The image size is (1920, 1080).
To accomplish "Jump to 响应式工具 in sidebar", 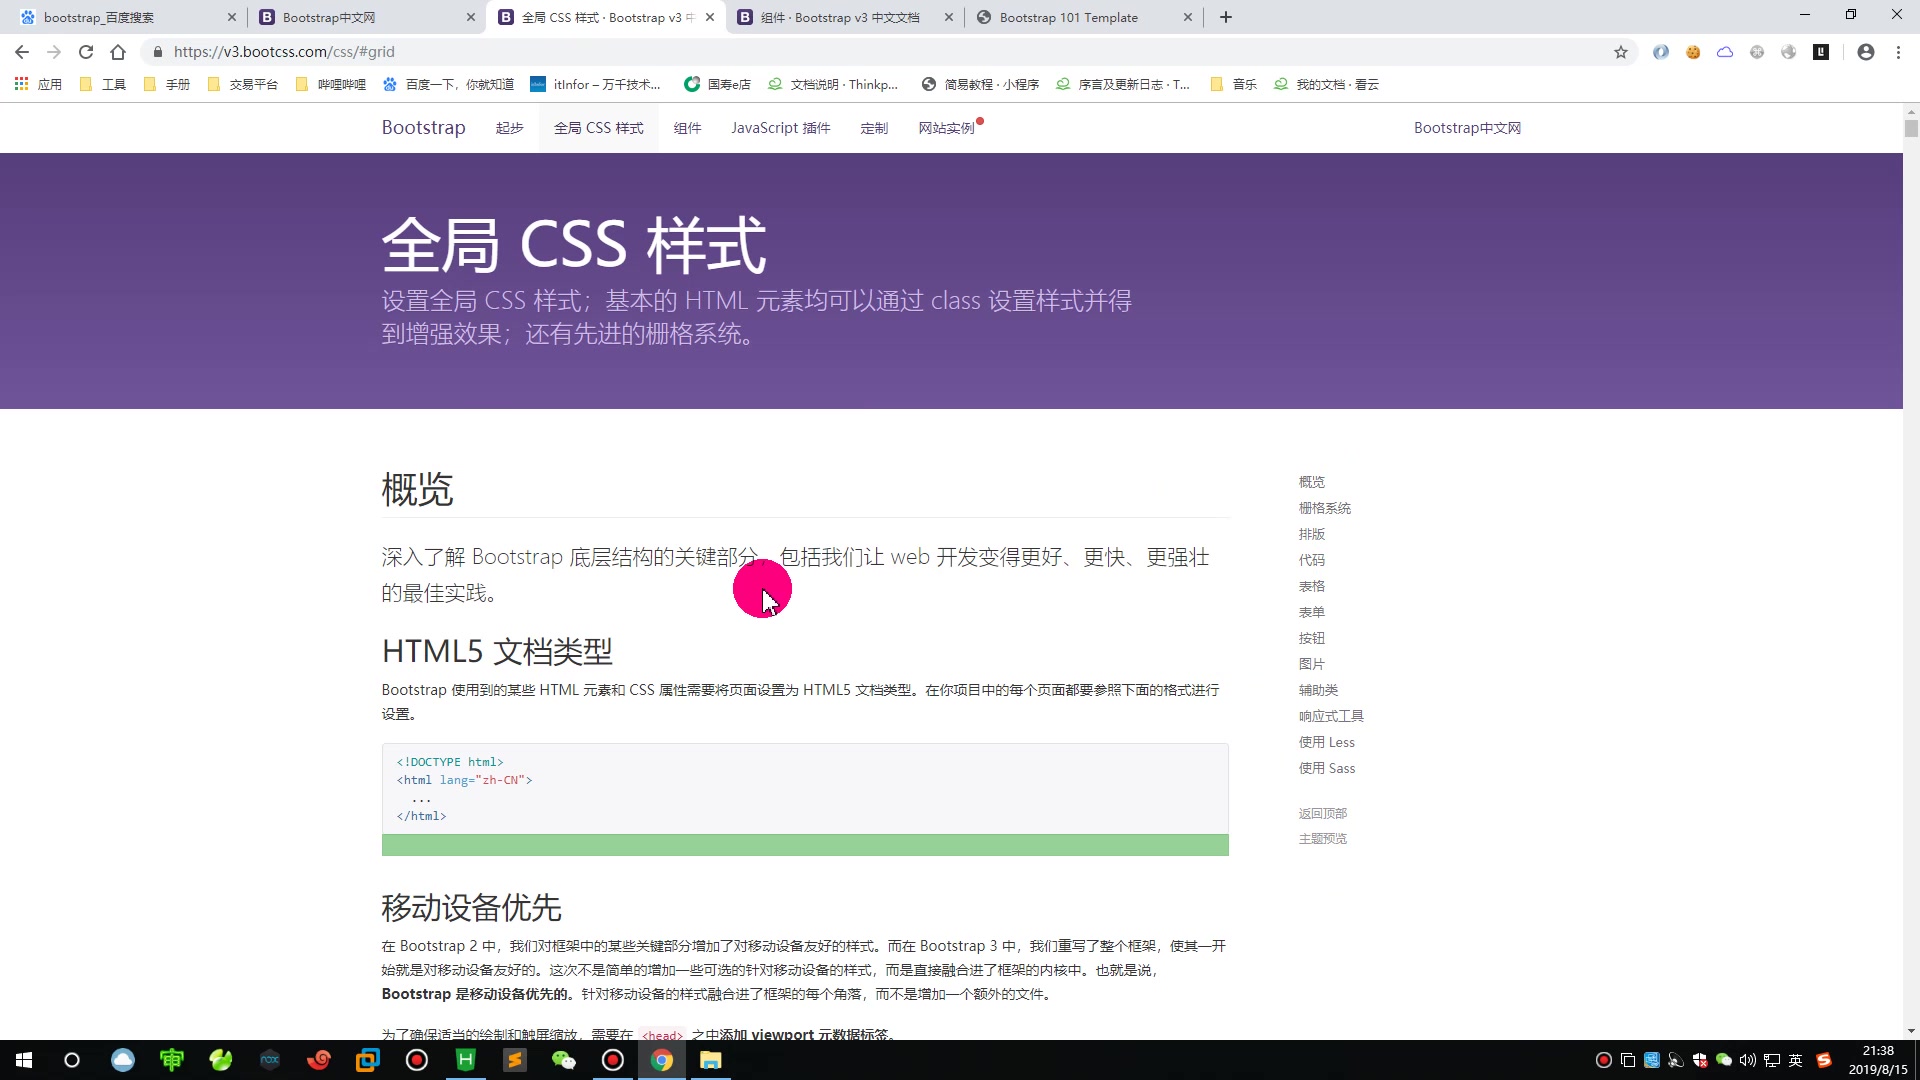I will [x=1331, y=716].
